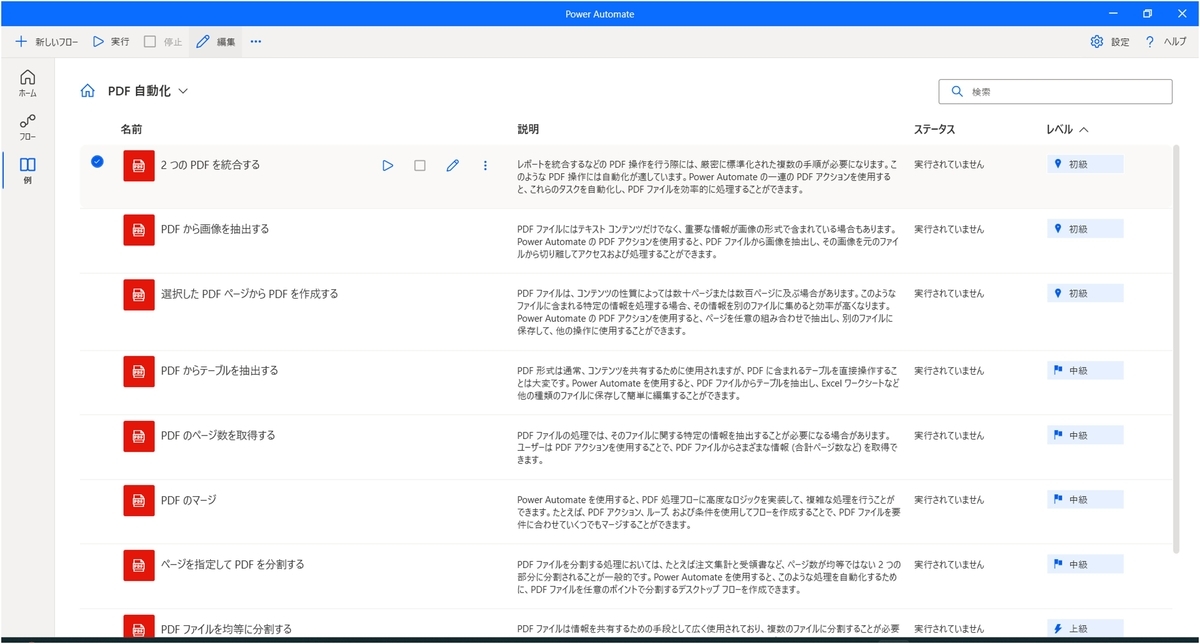Screen dimensions: 1200x644
Task: Click 初級 badge of PDF から画像を抽出する
Action: [1085, 229]
